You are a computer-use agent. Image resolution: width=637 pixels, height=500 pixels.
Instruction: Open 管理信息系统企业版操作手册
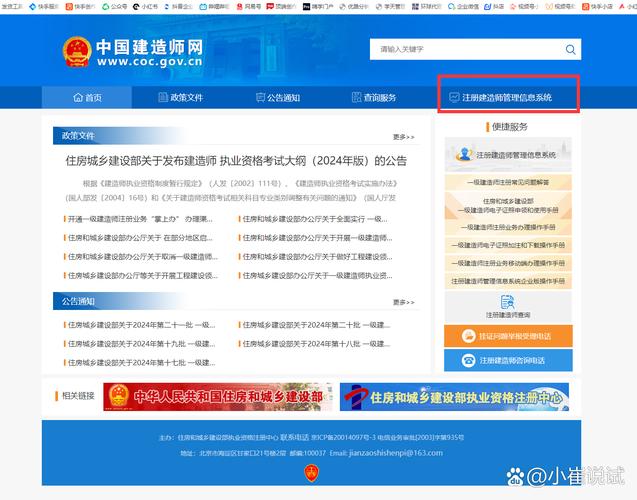(508, 281)
